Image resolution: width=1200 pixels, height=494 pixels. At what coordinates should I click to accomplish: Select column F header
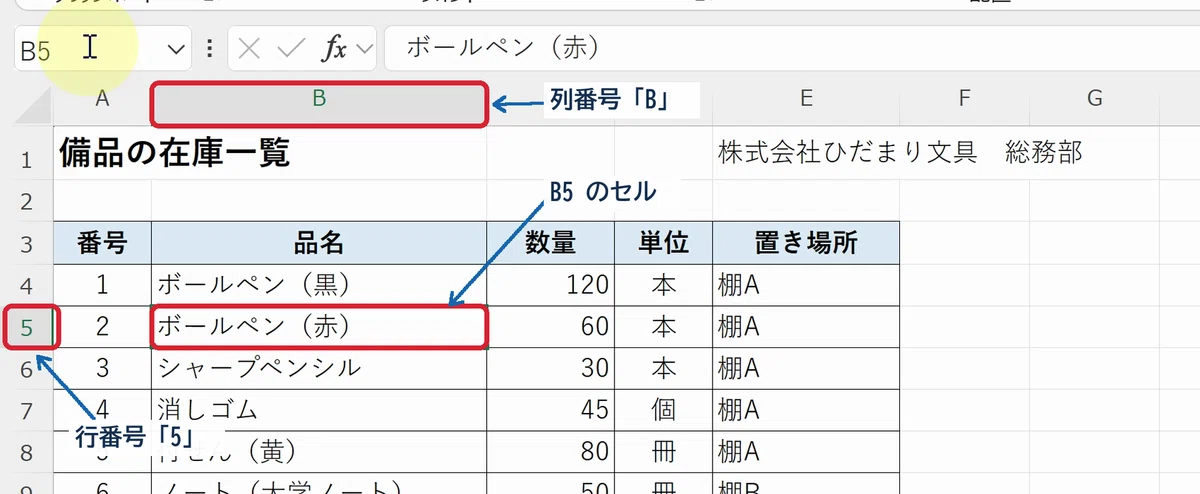click(x=964, y=98)
